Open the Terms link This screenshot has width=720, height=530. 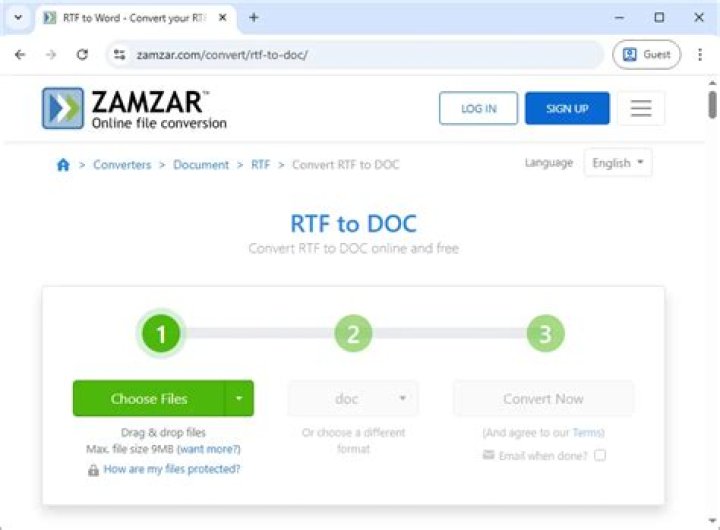pyautogui.click(x=587, y=432)
